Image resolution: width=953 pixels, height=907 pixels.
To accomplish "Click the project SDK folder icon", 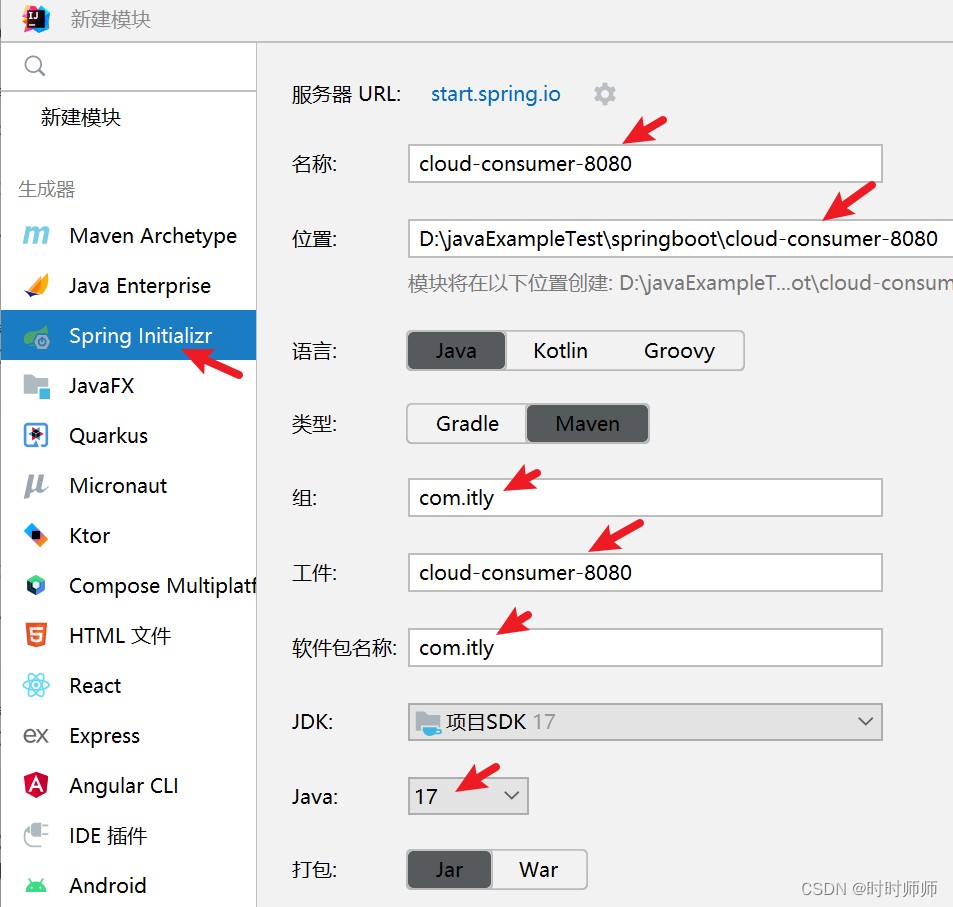I will click(428, 722).
